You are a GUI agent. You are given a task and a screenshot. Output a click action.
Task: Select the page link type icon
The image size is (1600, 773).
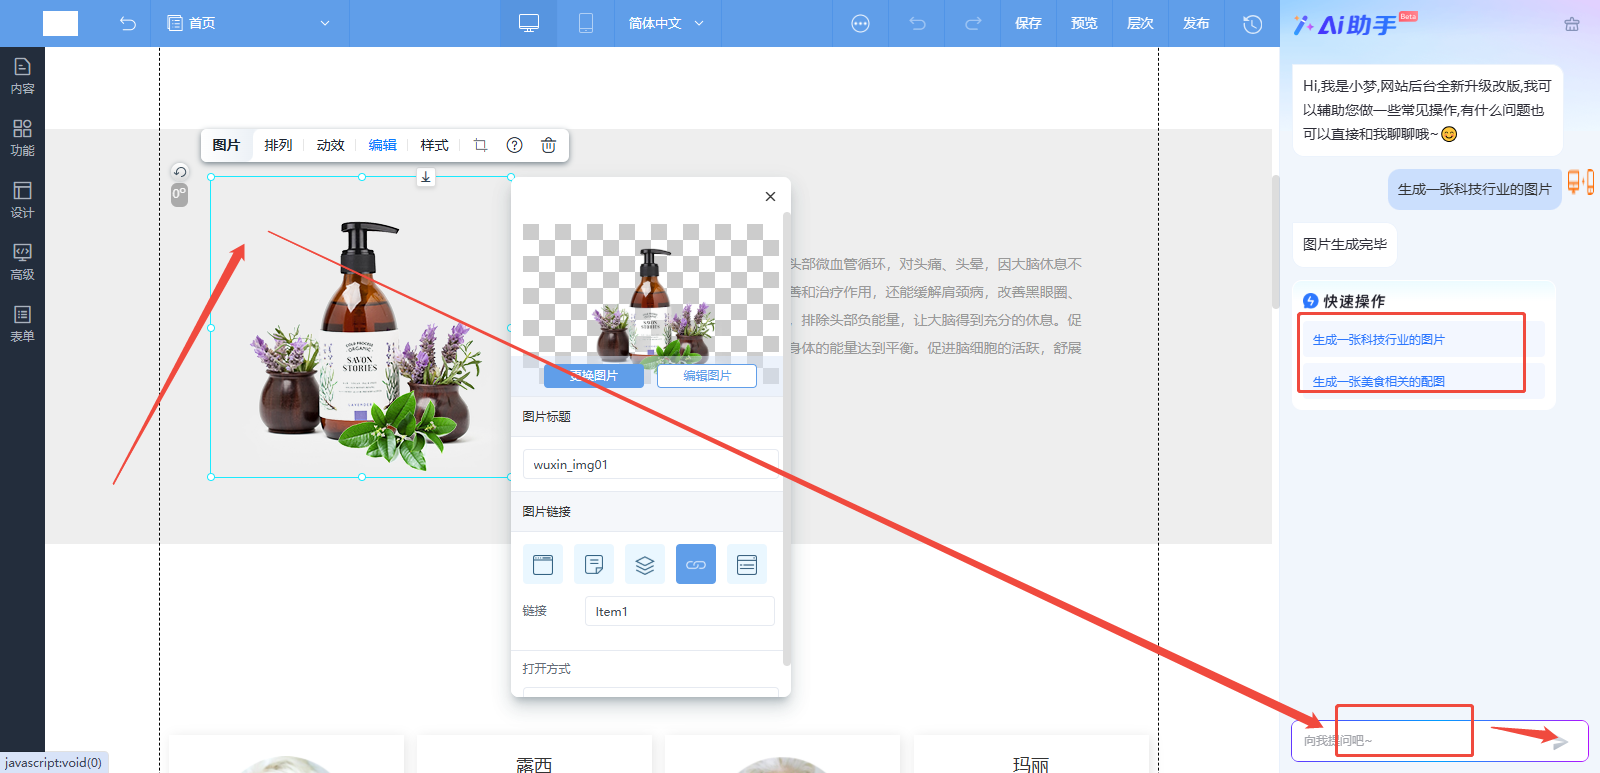point(543,565)
